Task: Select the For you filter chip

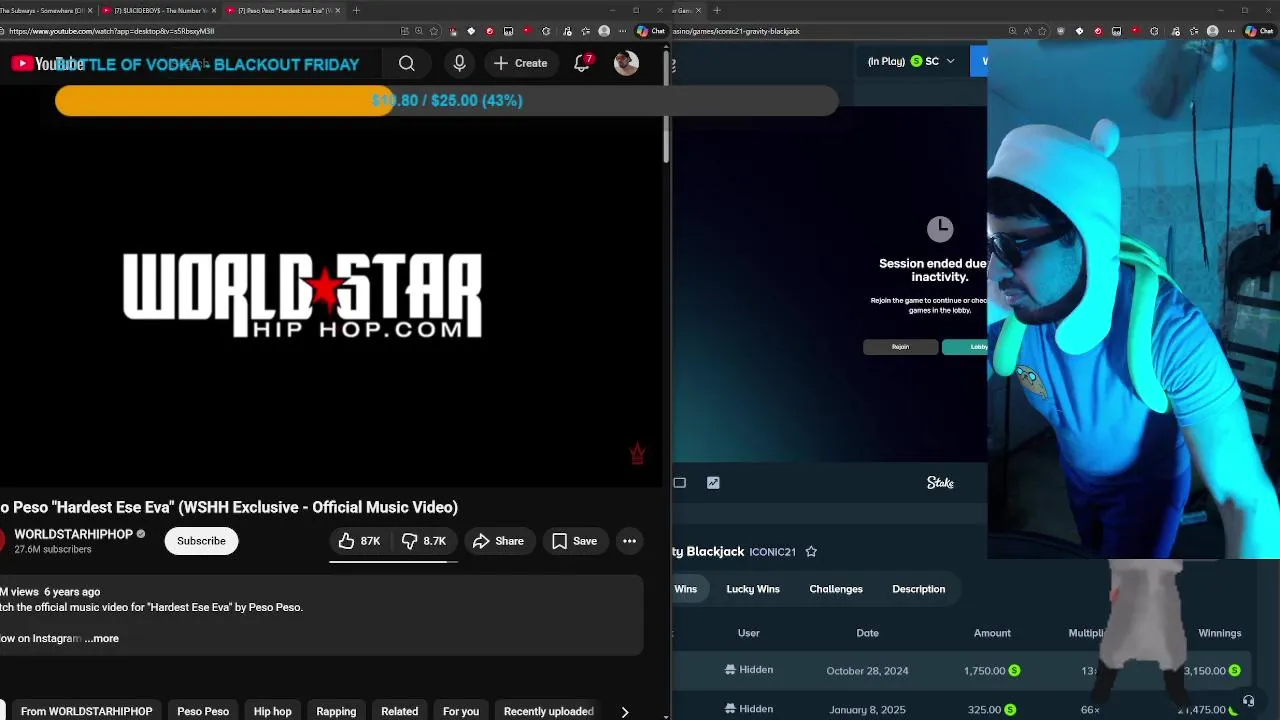Action: (x=461, y=711)
